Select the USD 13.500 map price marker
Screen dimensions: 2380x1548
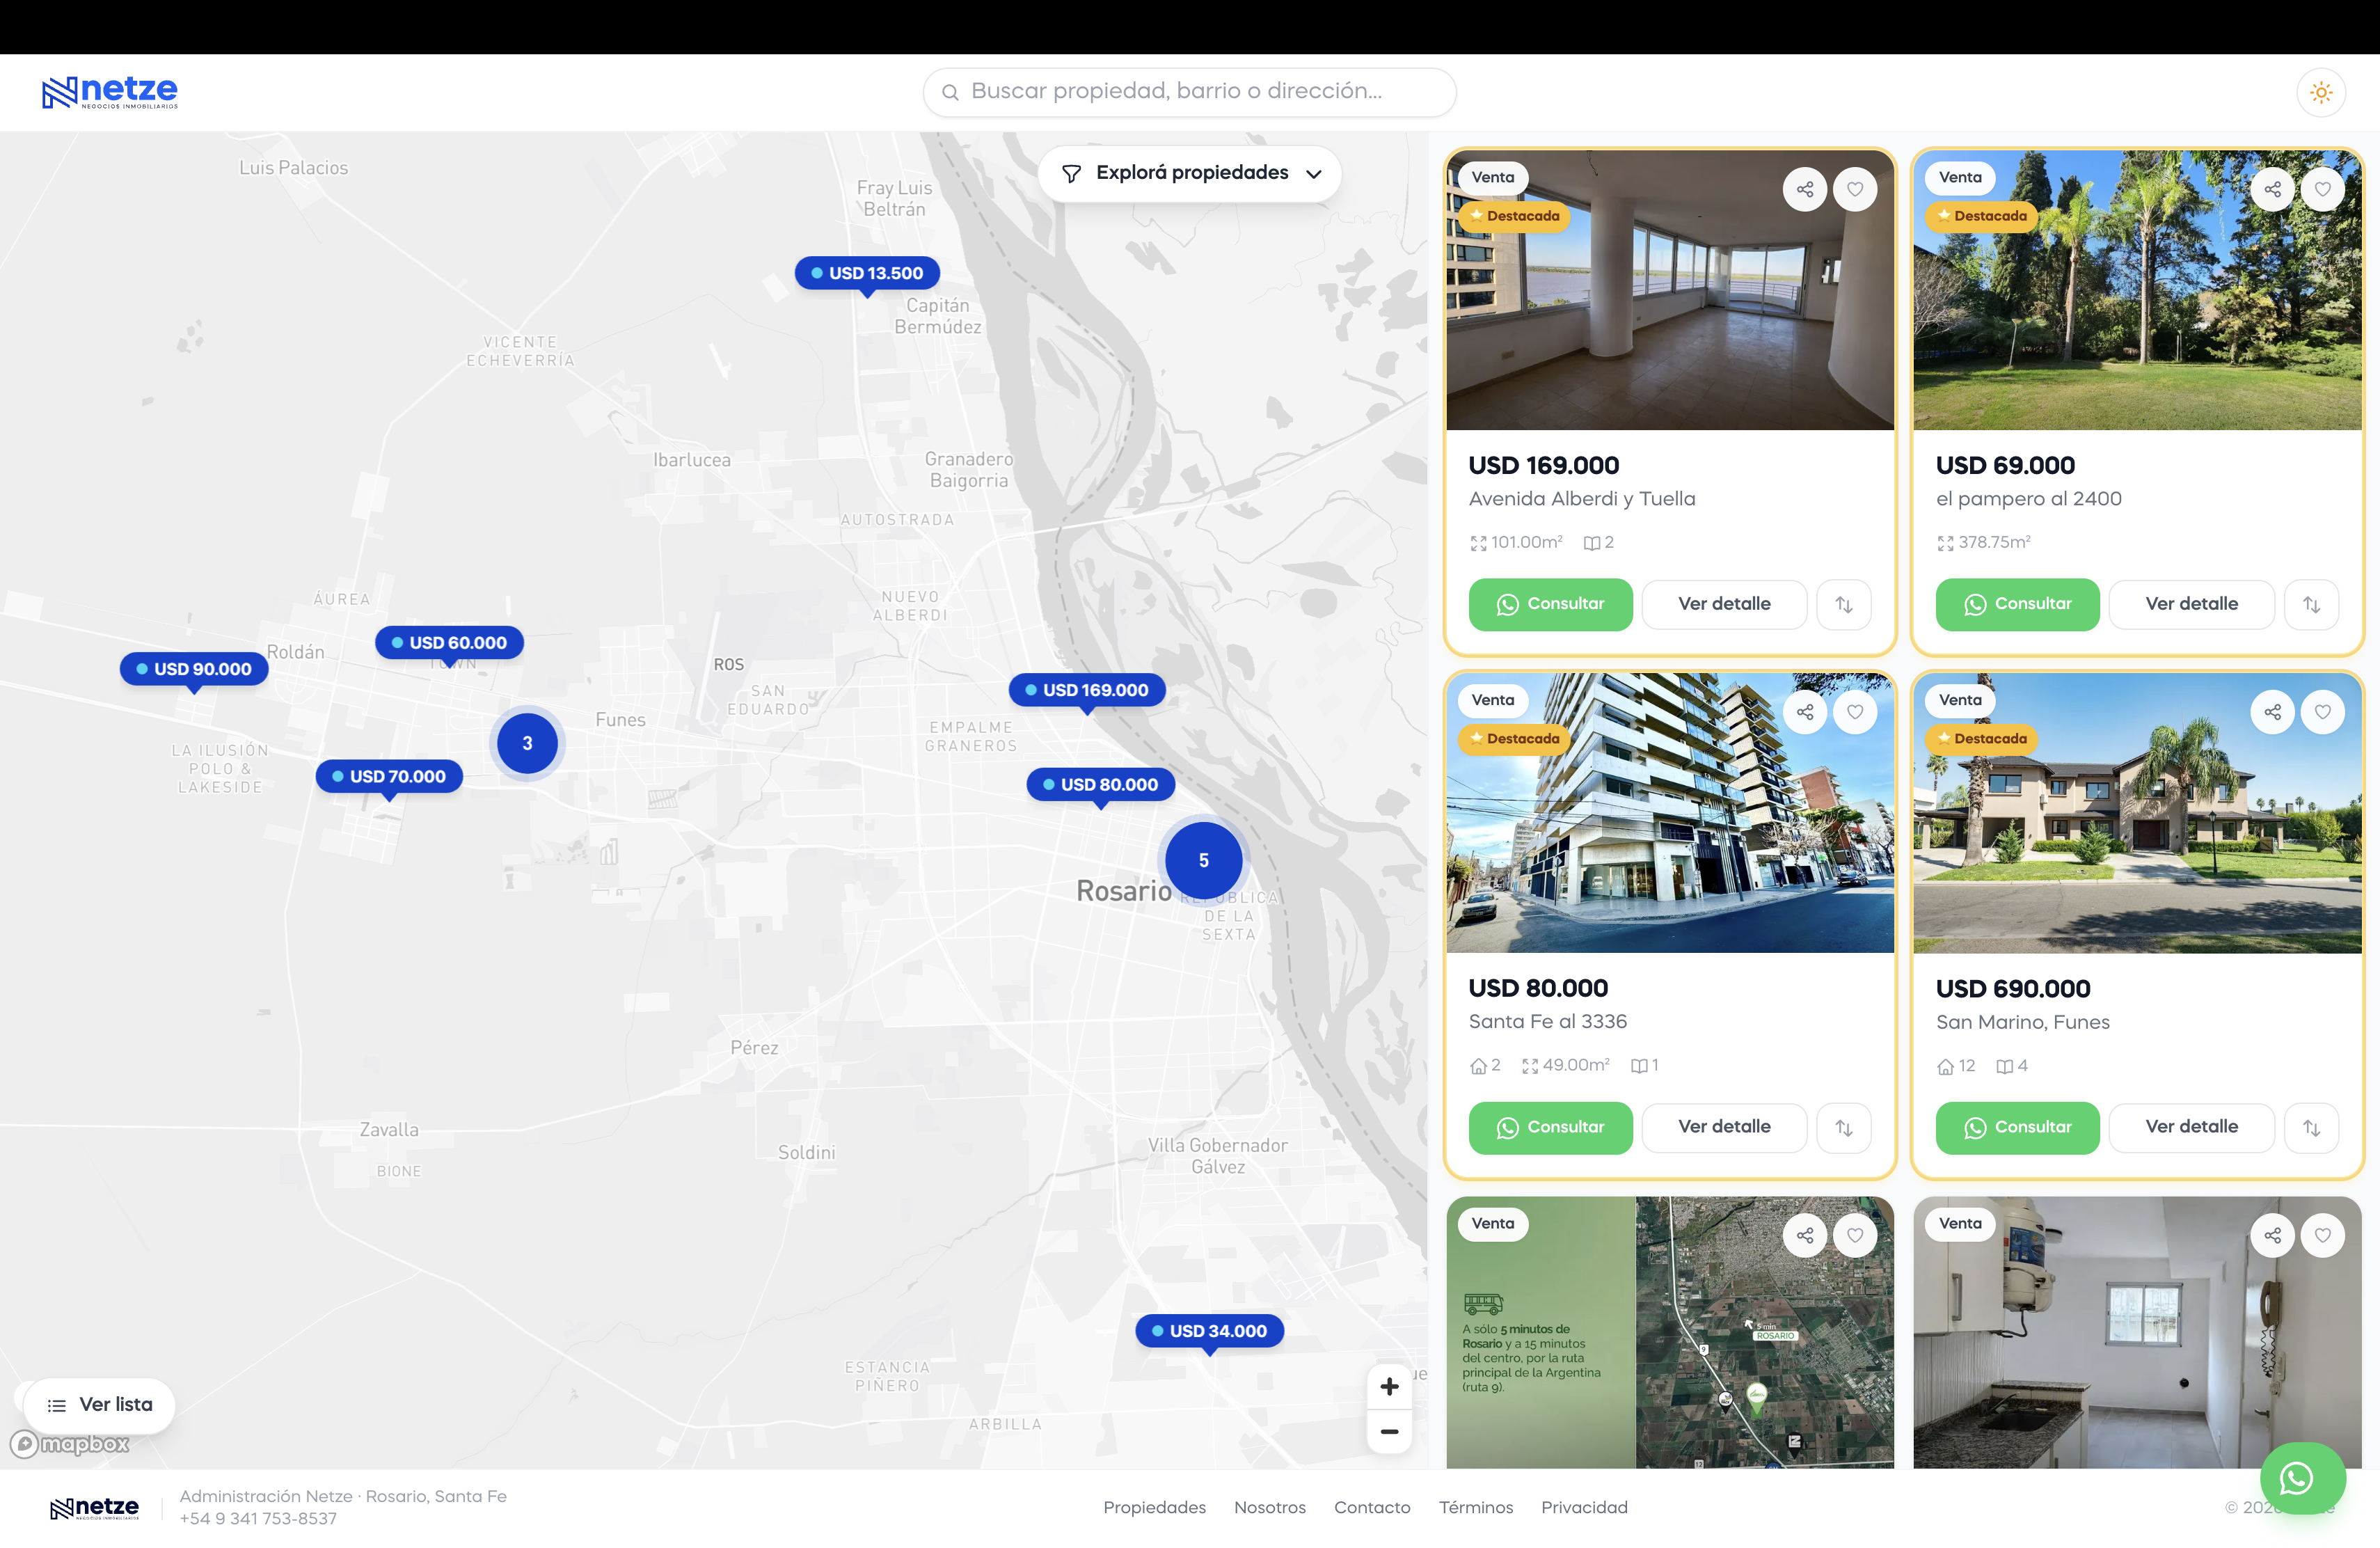867,273
